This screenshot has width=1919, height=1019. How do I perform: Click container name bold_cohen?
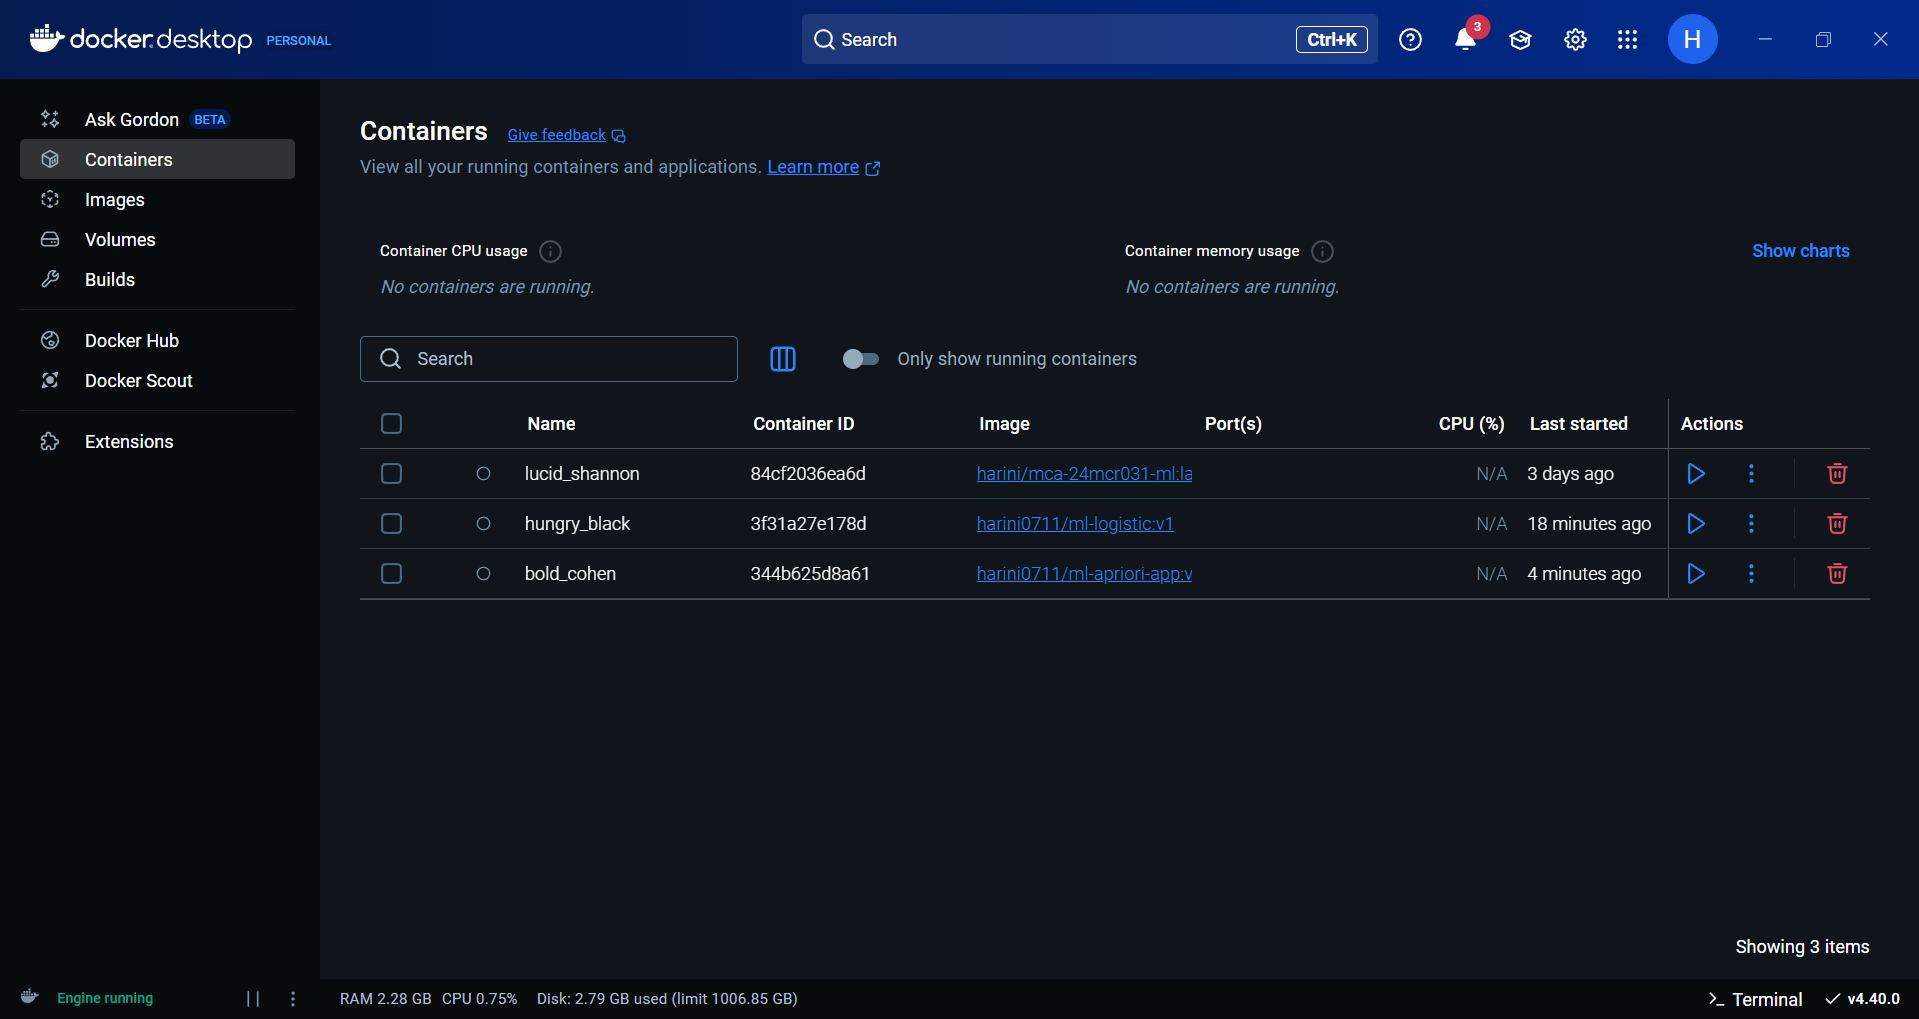pos(570,574)
